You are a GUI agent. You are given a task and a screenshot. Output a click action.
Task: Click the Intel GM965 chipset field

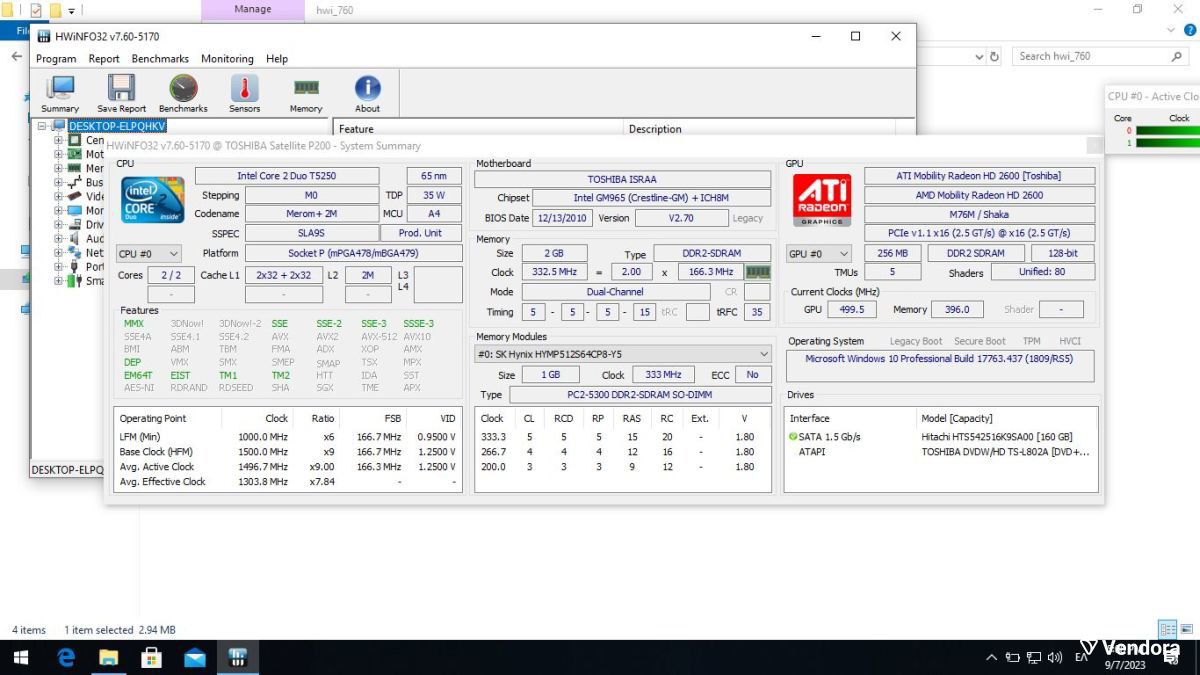tap(651, 198)
